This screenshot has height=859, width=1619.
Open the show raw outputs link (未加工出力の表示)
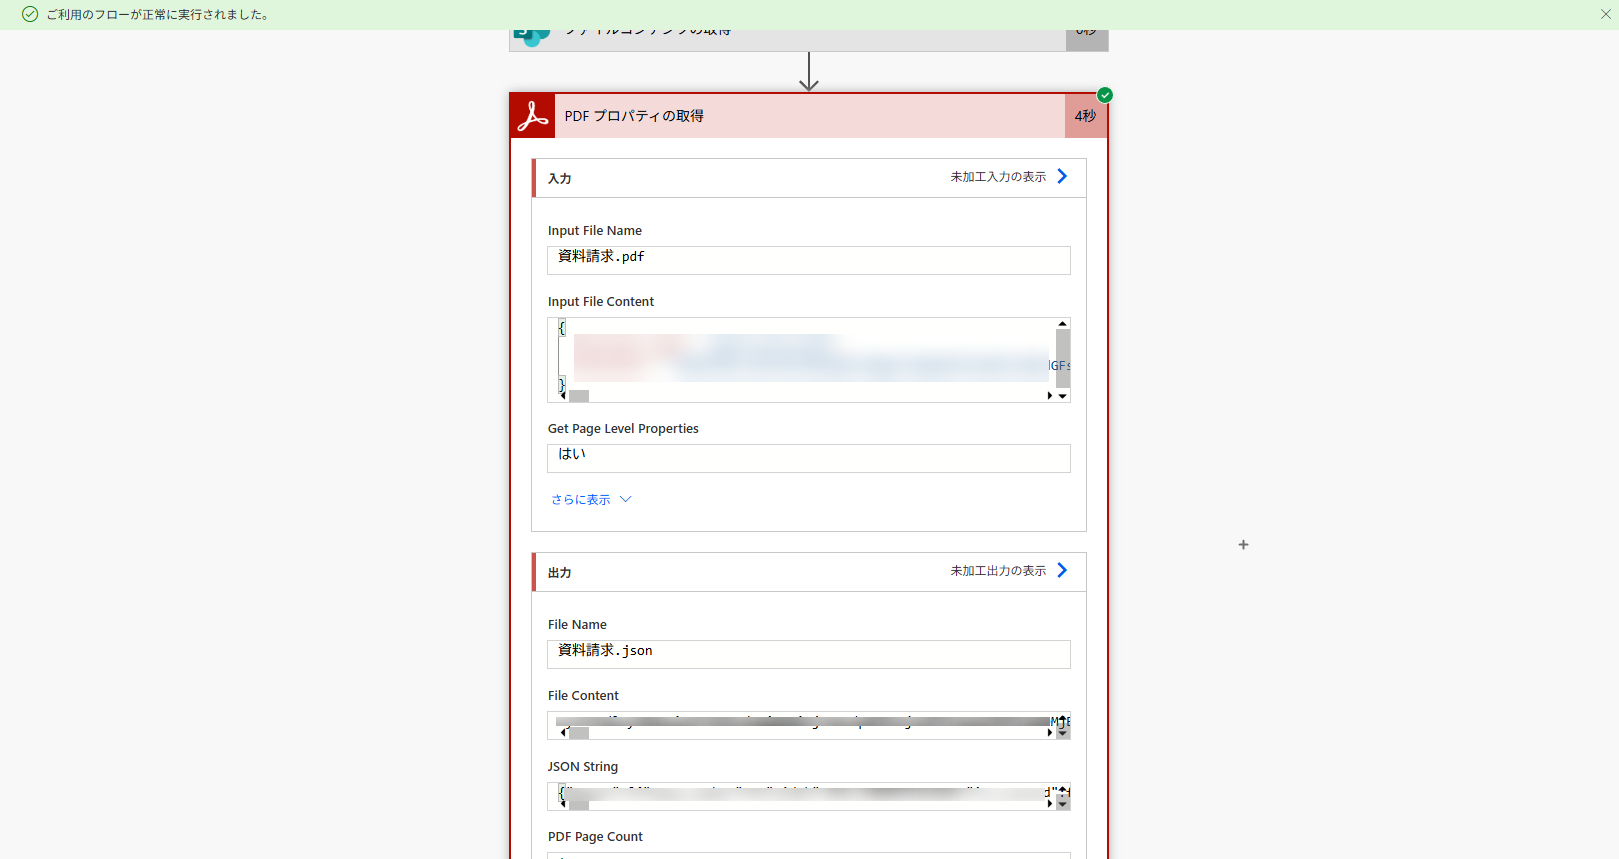998,571
